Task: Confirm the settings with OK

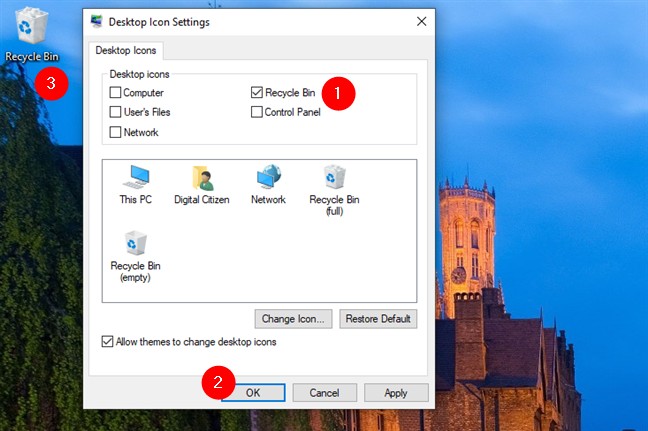Action: [x=253, y=393]
